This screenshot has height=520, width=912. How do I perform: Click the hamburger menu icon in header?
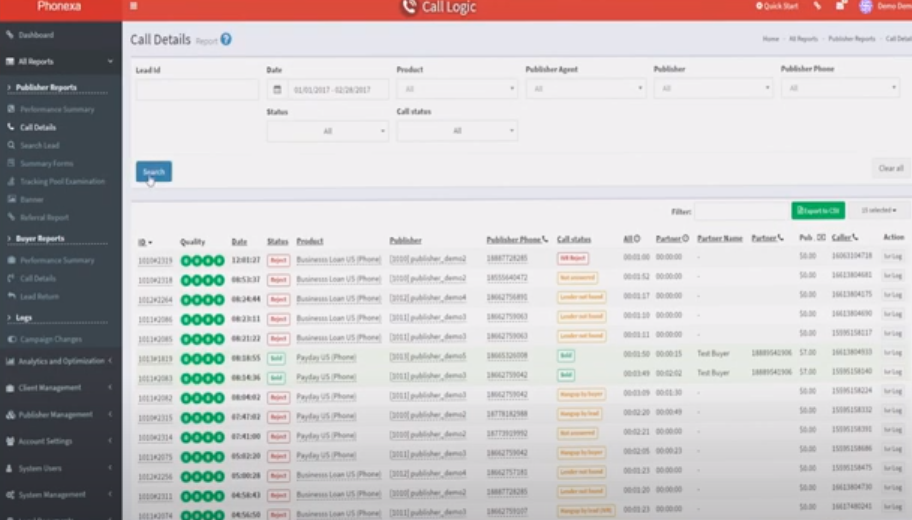coord(134,6)
